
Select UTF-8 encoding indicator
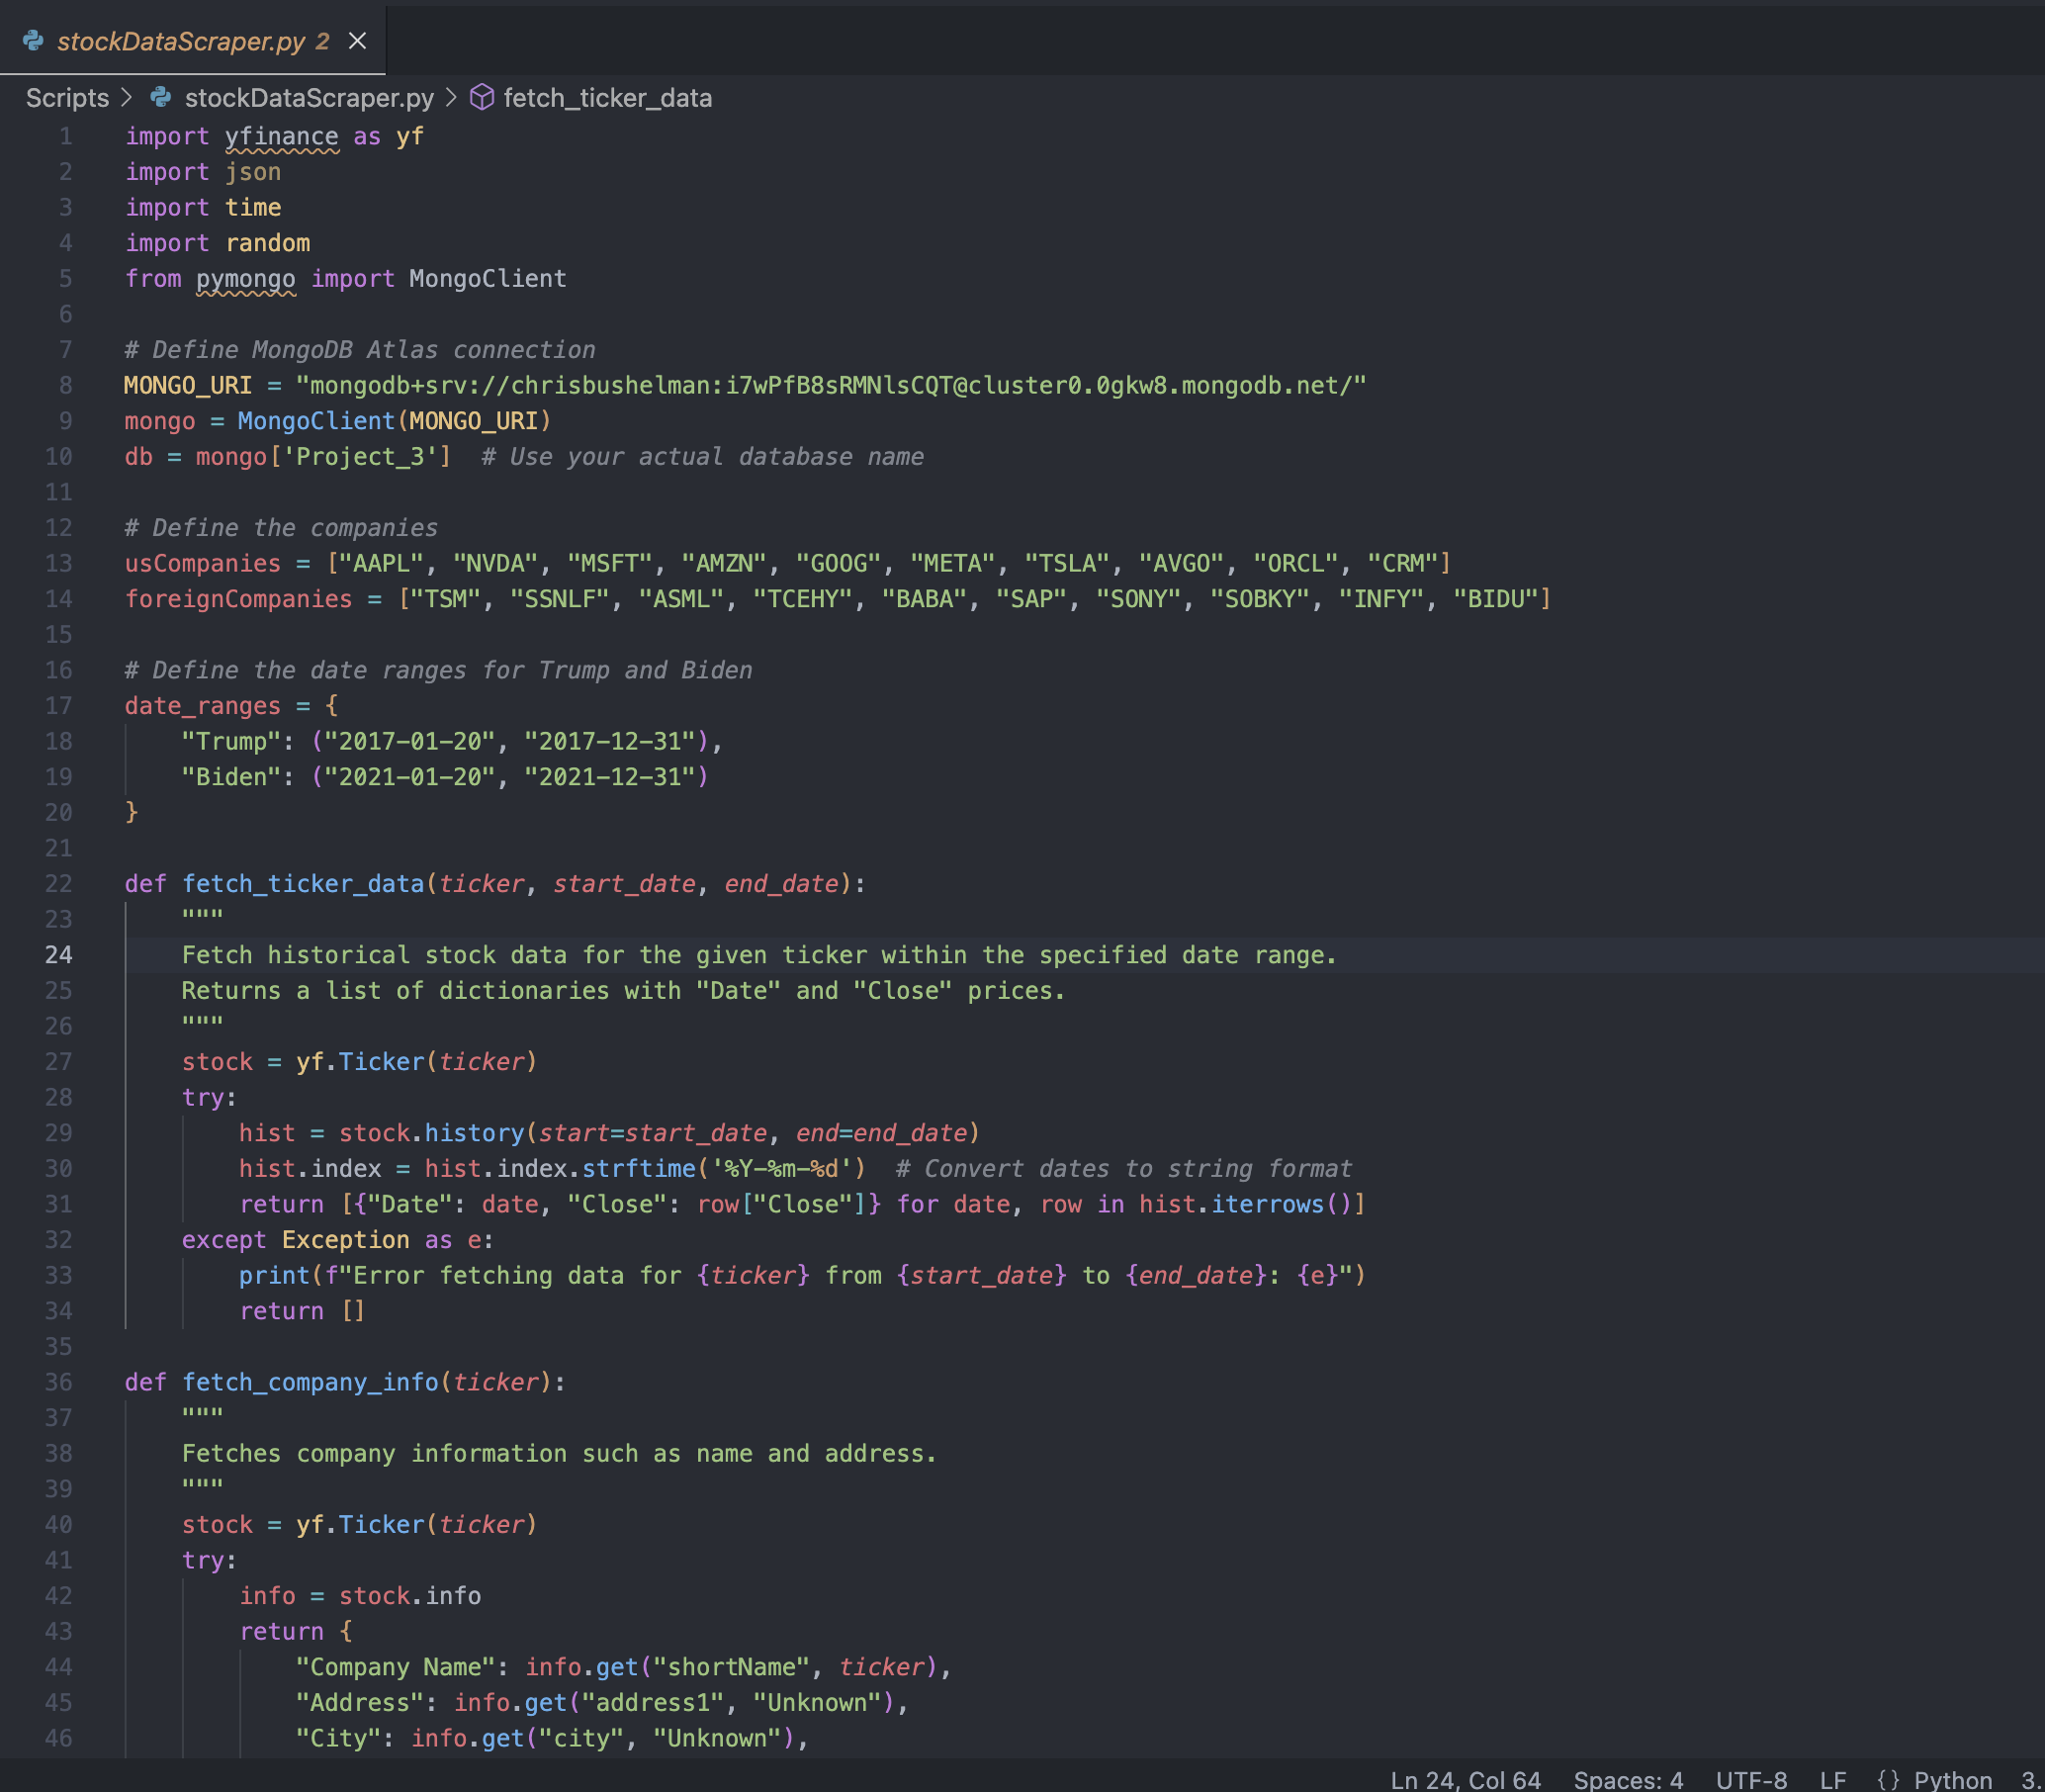pyautogui.click(x=1750, y=1779)
